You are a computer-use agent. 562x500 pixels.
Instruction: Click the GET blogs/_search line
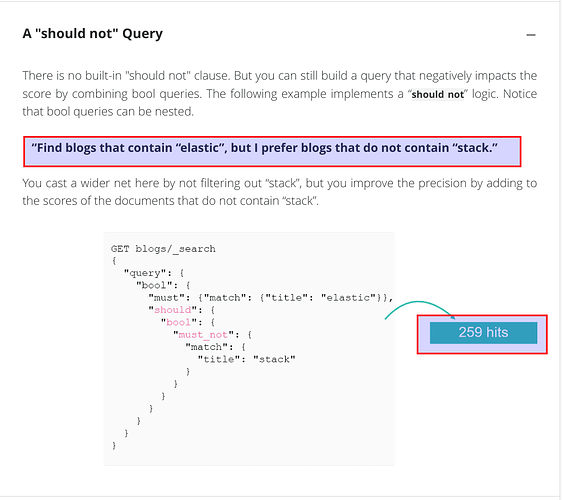163,249
